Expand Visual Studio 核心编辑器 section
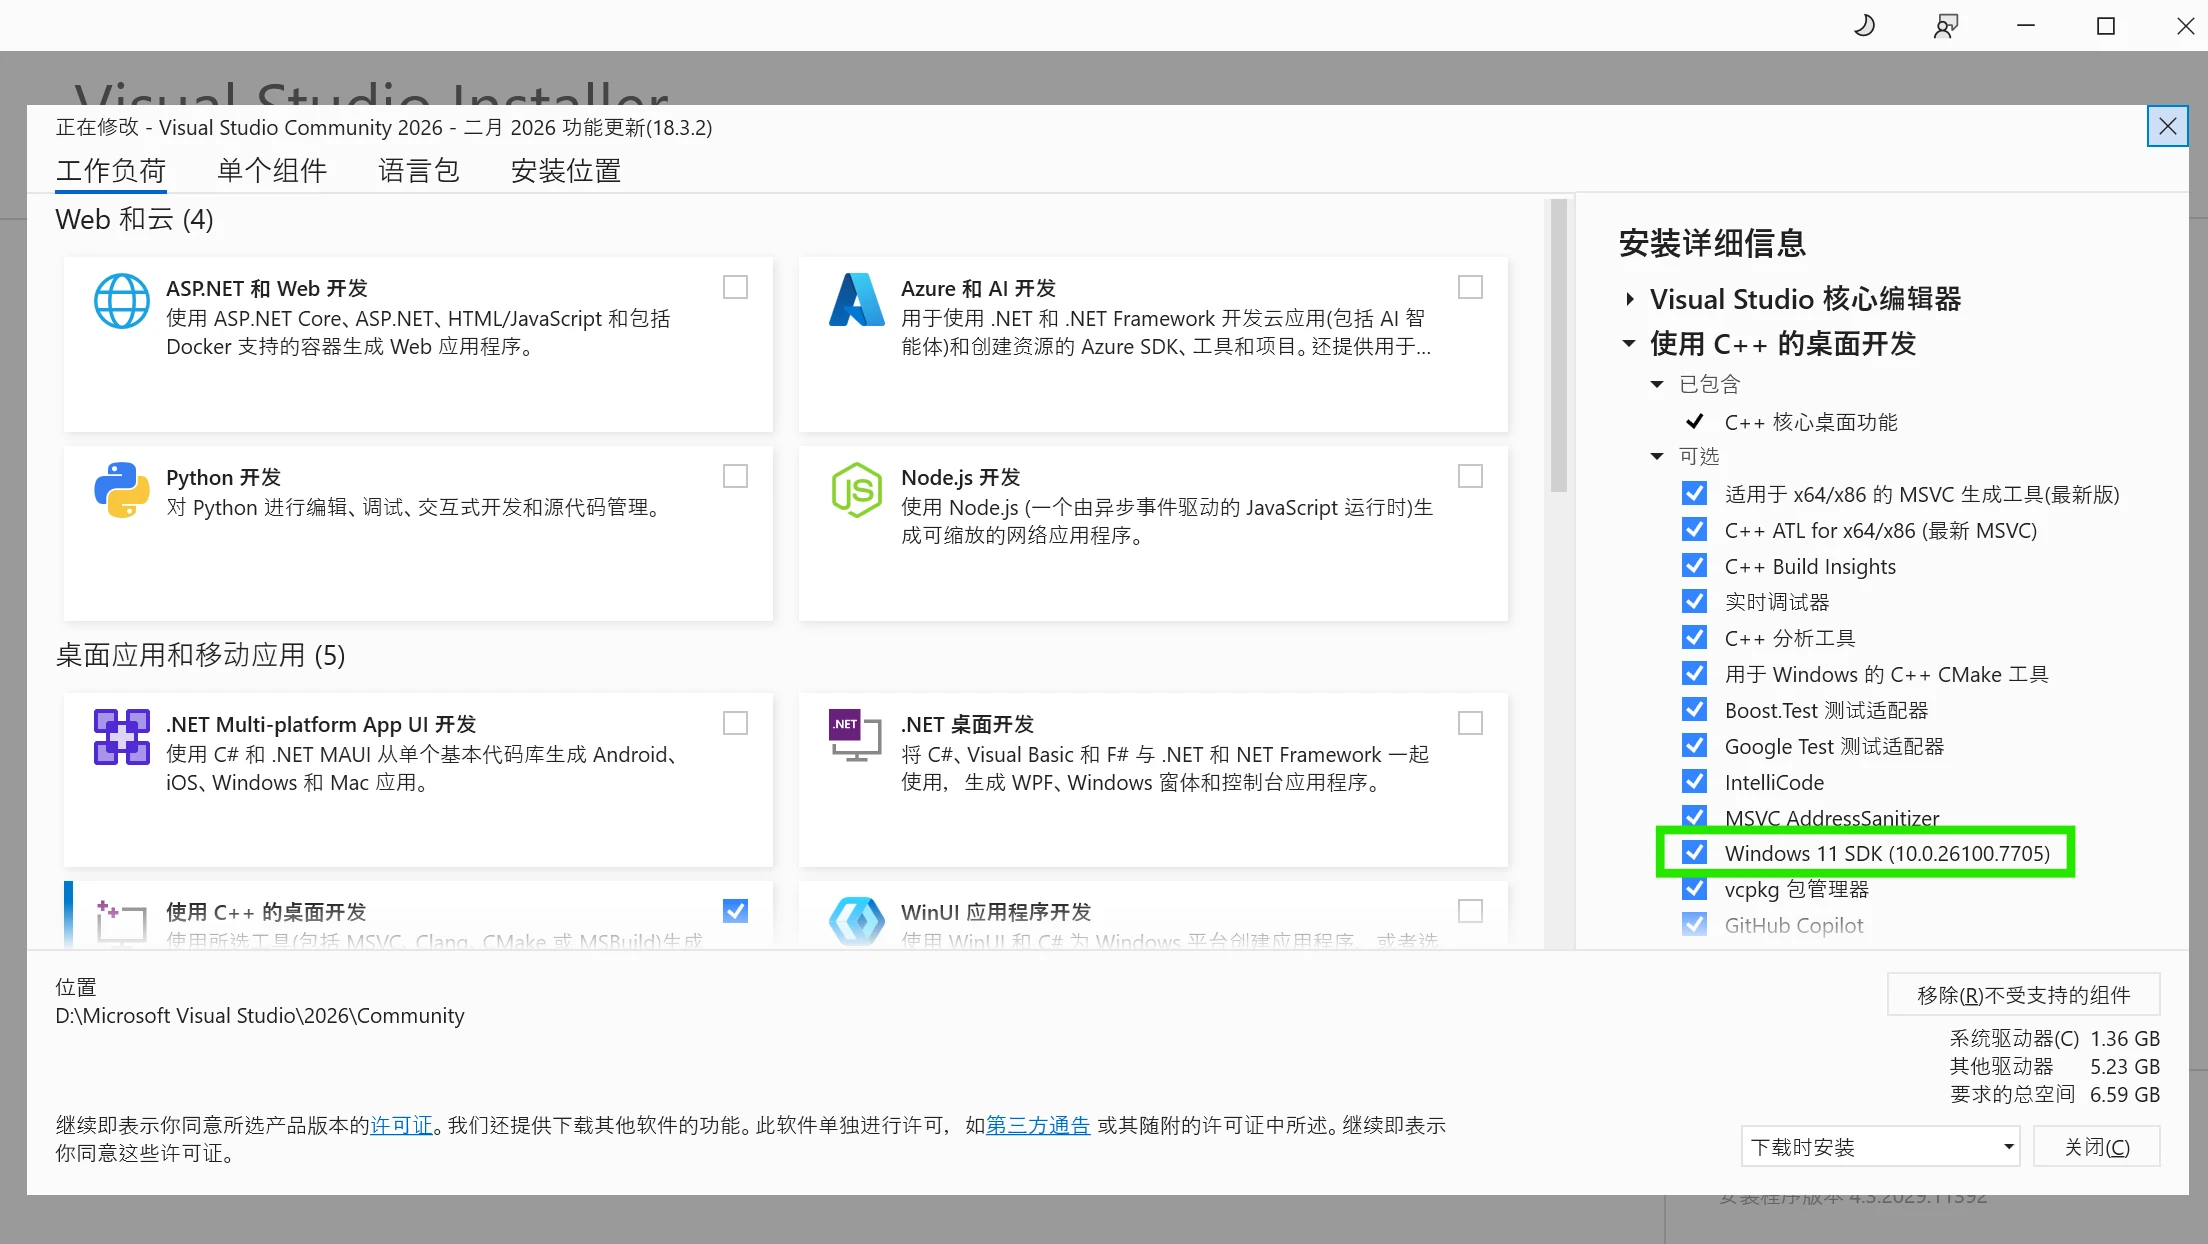The width and height of the screenshot is (2208, 1244). click(1630, 299)
